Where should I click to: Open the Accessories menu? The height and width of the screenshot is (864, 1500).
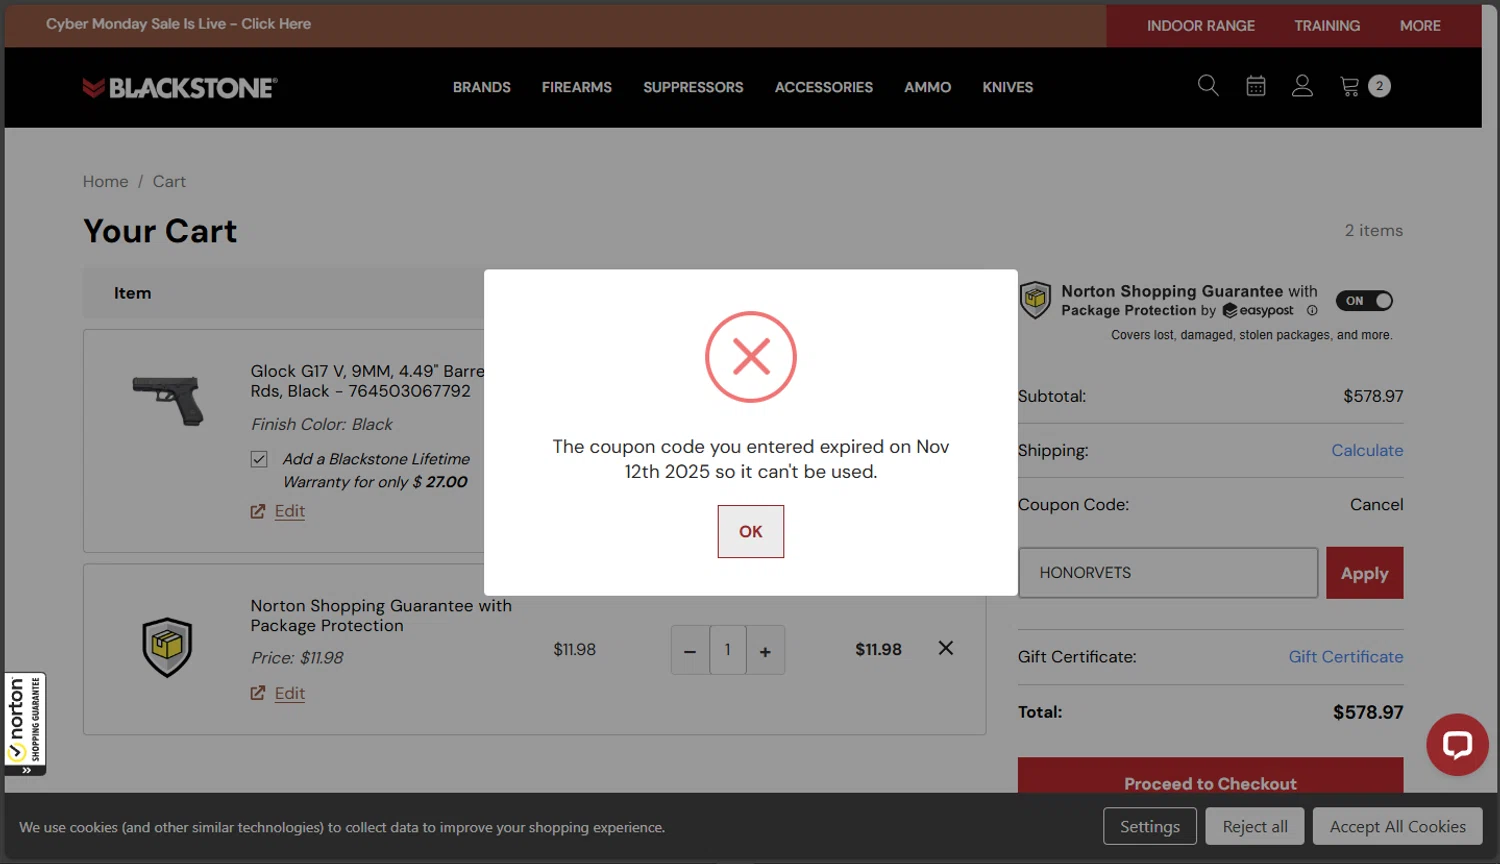(824, 88)
